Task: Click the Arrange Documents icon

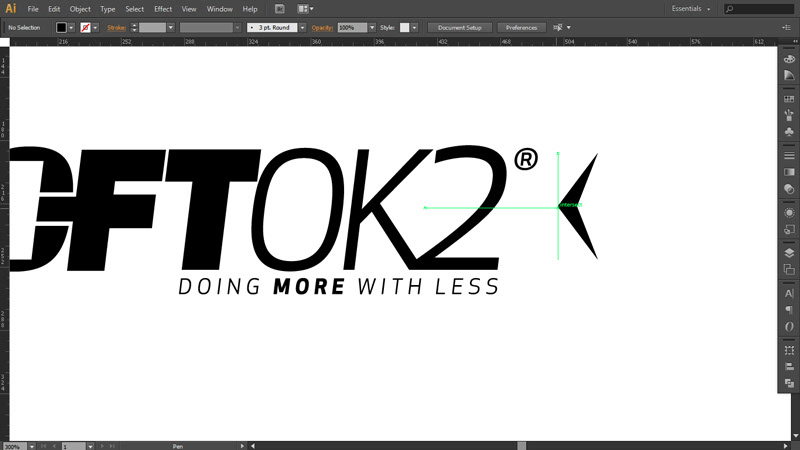Action: [303, 8]
